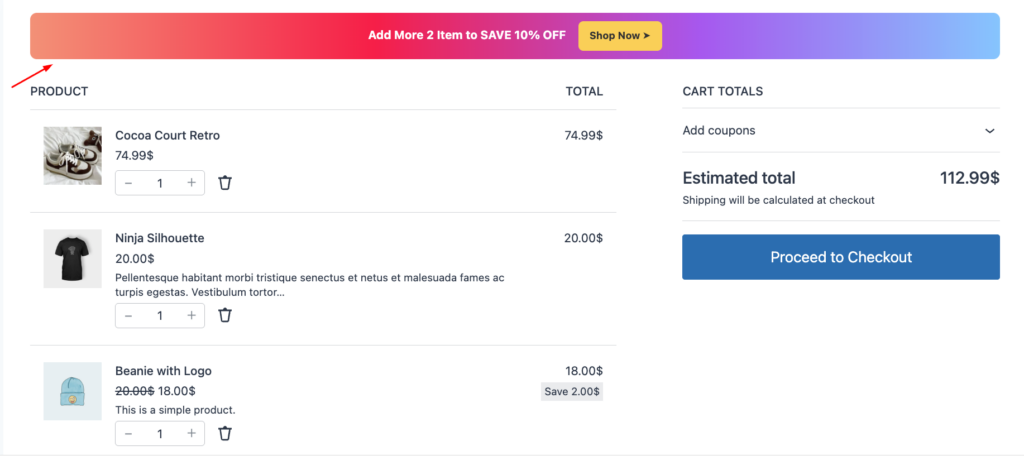Click the Estimated total value 112.99$

[969, 178]
